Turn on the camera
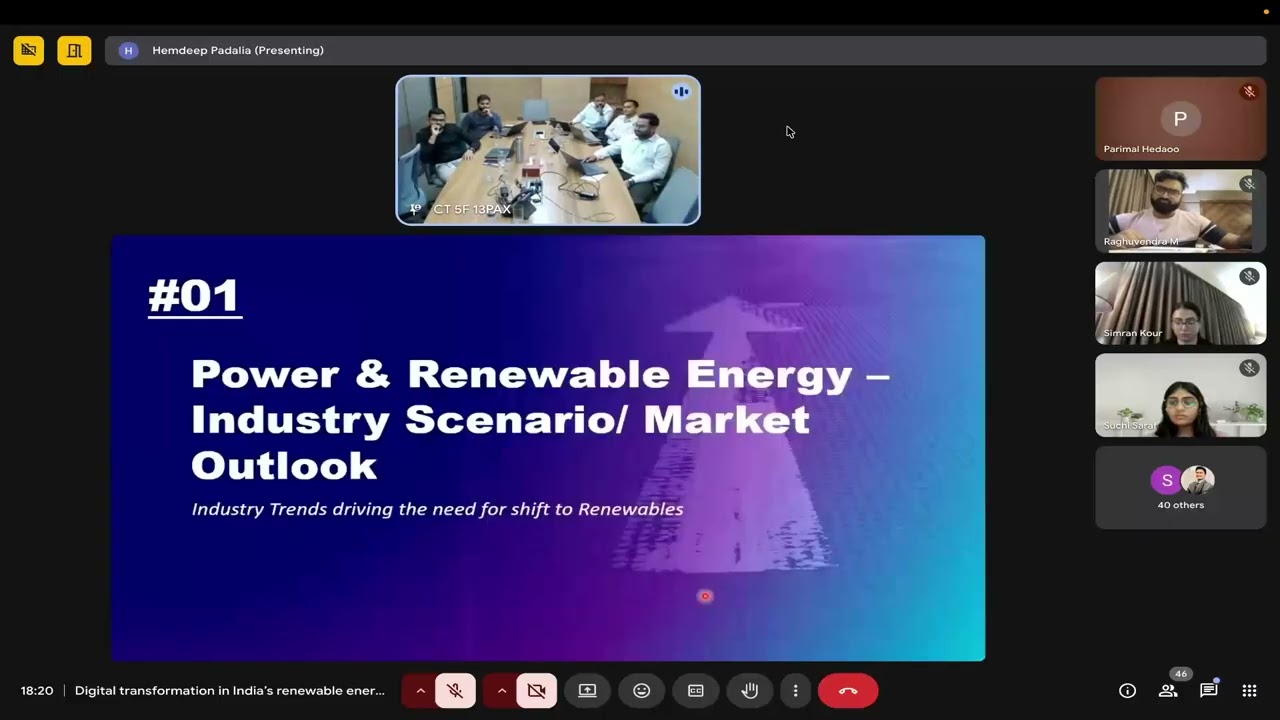 (537, 691)
